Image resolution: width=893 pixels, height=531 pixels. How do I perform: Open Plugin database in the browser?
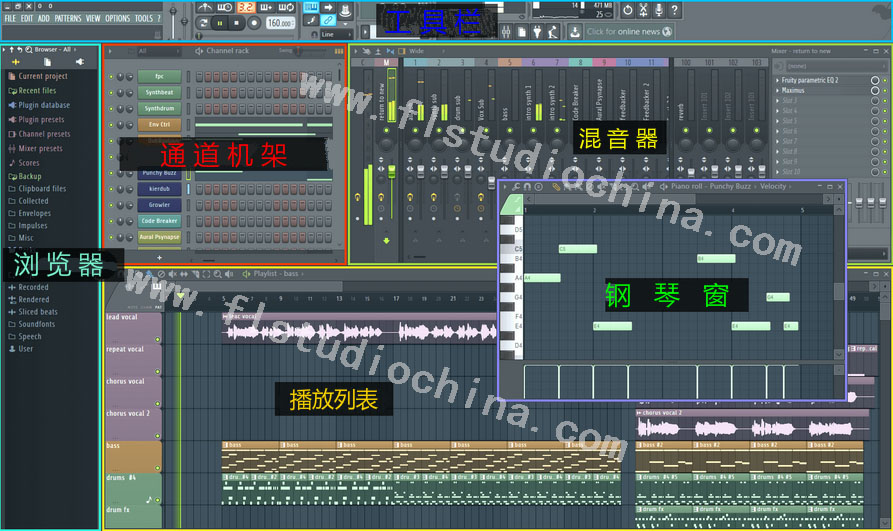(x=44, y=105)
